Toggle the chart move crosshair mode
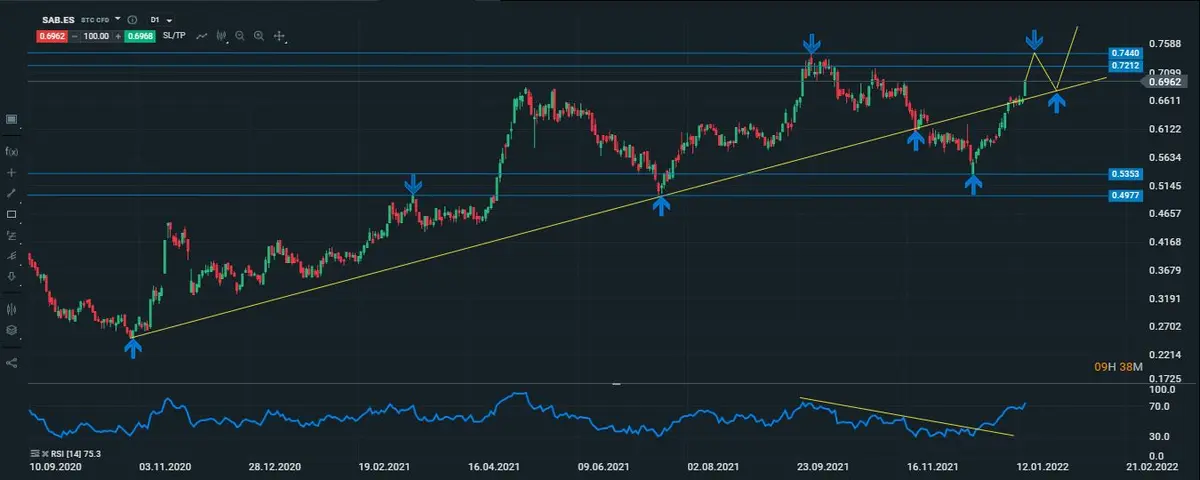Image resolution: width=1200 pixels, height=480 pixels. tap(280, 36)
